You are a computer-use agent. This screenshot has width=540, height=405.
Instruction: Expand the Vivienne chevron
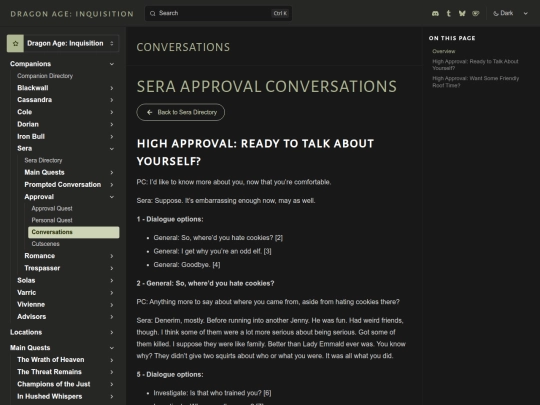point(112,305)
